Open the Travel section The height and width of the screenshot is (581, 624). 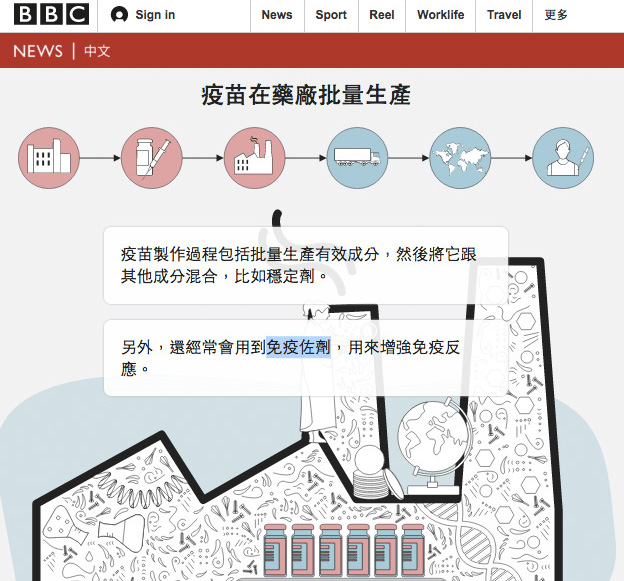(x=504, y=15)
